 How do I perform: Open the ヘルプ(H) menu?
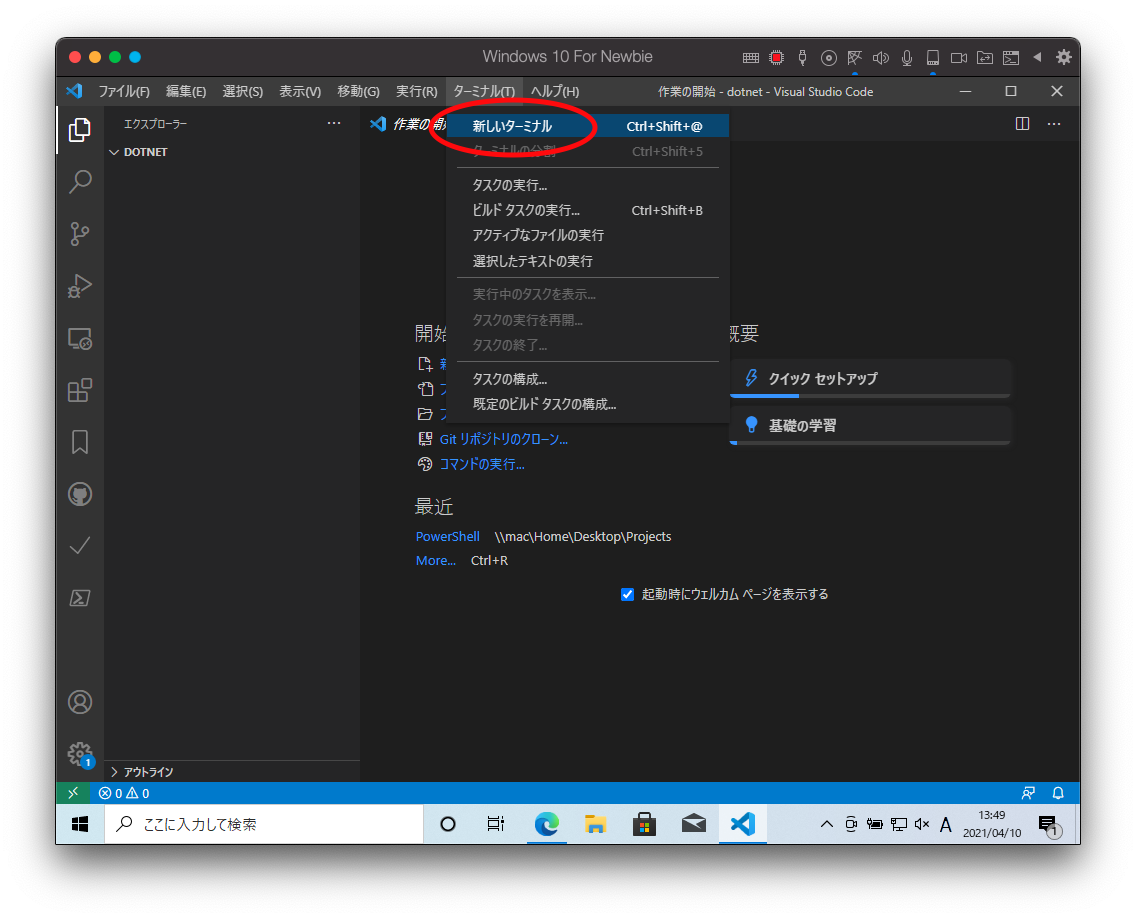coord(554,91)
